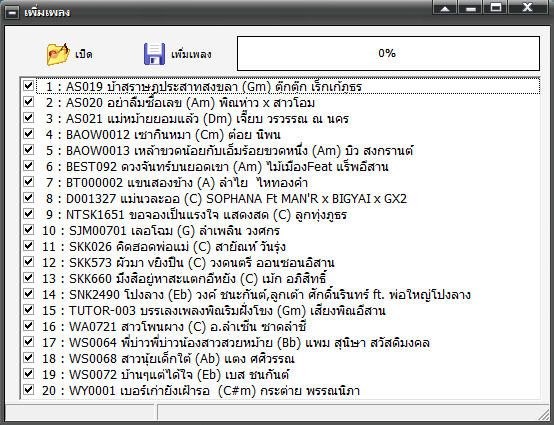Select row text WS0068 (Ab)
This screenshot has height=425, width=554.
[x=168, y=359]
